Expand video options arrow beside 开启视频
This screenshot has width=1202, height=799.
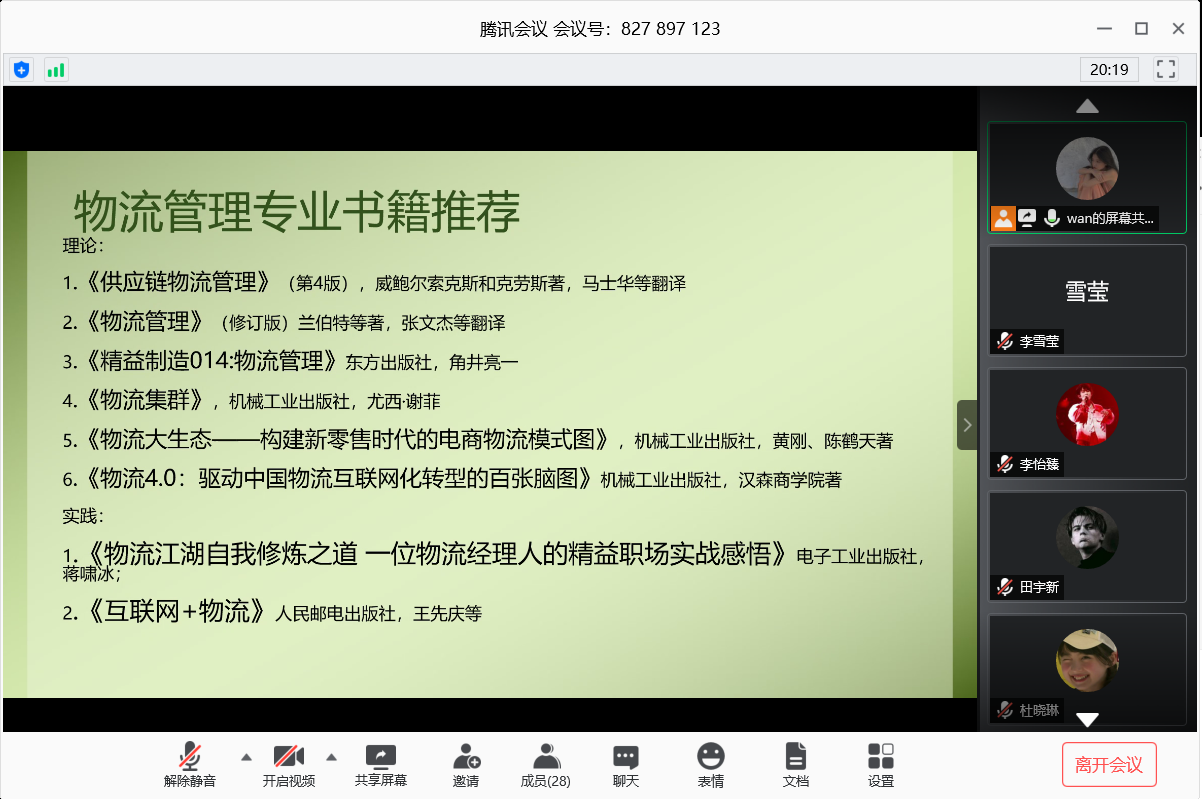click(332, 756)
